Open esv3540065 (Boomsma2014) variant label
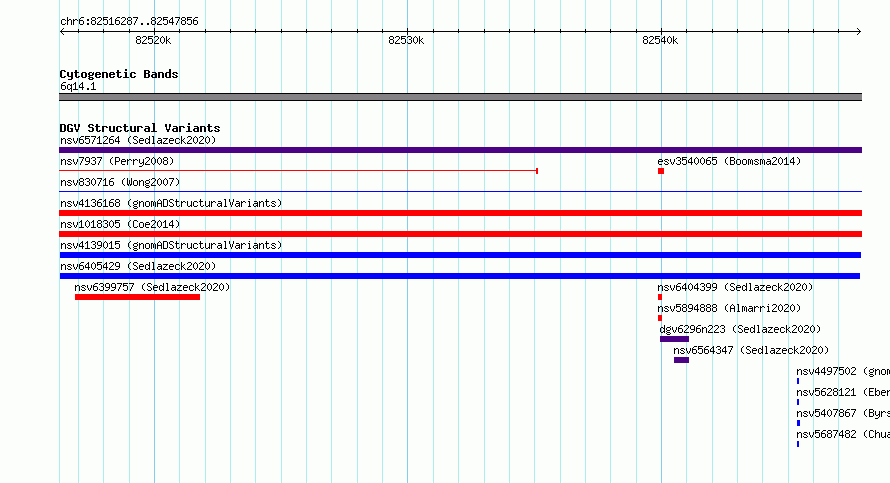The image size is (890, 483). pyautogui.click(x=729, y=161)
